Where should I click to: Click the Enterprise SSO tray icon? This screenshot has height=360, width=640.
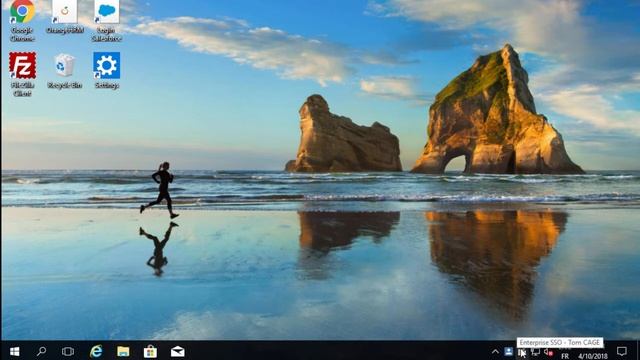522,352
